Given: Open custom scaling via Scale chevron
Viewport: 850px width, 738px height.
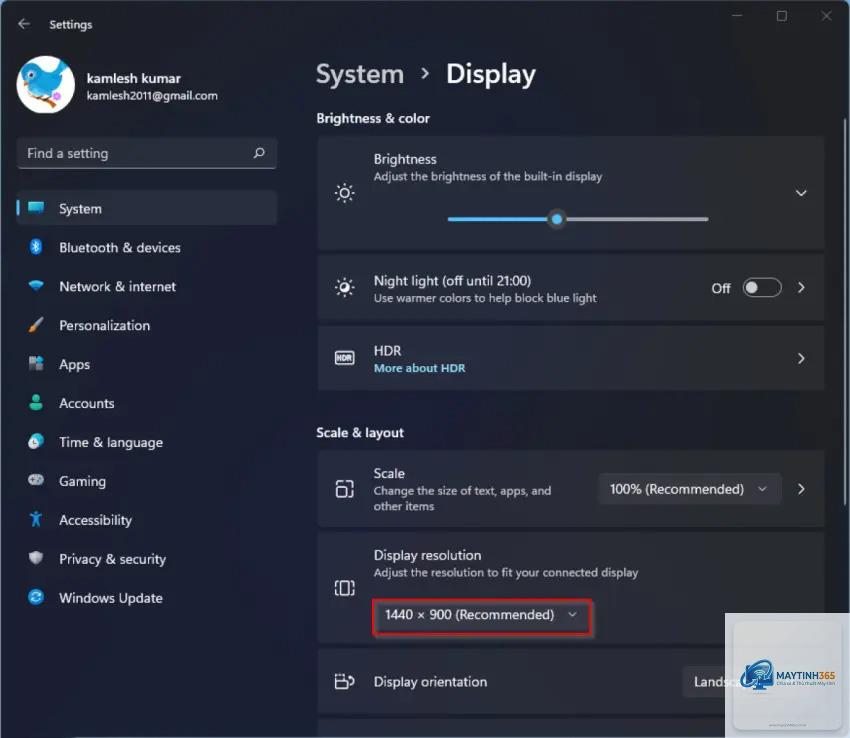Looking at the screenshot, I should pos(801,489).
